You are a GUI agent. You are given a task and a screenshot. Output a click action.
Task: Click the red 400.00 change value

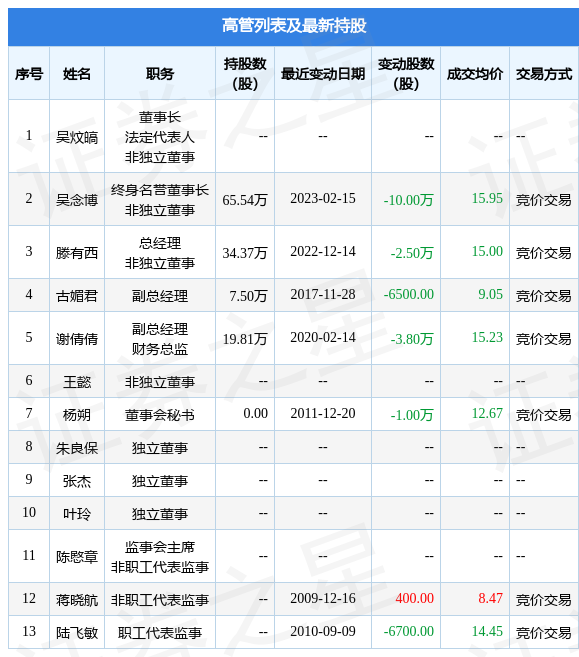click(x=414, y=598)
